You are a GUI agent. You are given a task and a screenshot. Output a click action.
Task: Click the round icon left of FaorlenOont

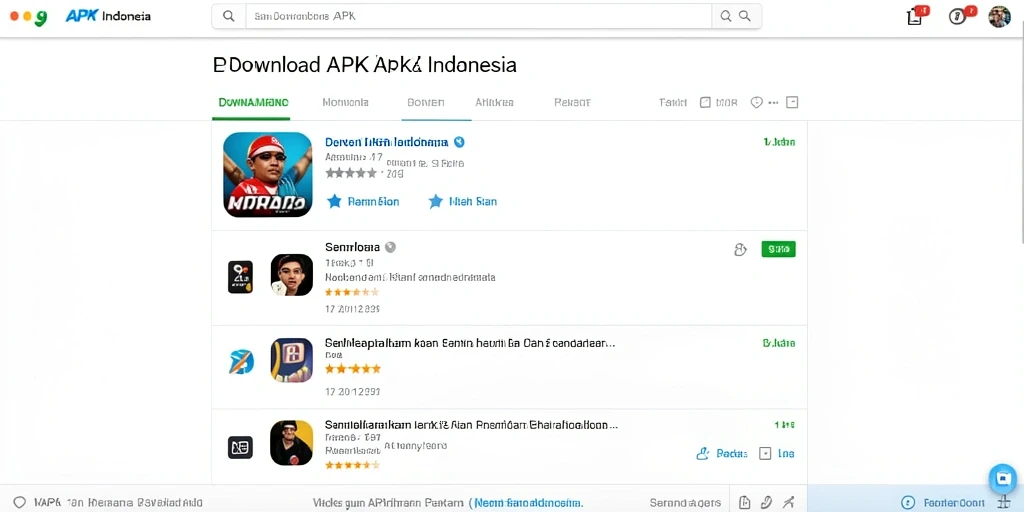point(908,503)
